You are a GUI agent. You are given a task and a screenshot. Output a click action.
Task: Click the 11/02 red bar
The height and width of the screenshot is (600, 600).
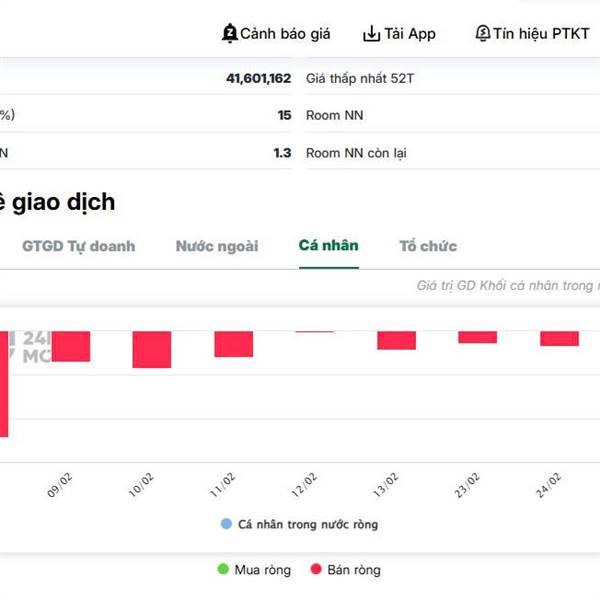click(233, 343)
